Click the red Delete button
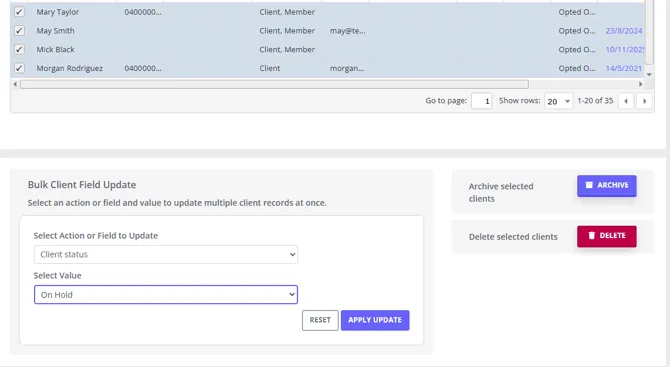This screenshot has width=670, height=367. point(607,236)
